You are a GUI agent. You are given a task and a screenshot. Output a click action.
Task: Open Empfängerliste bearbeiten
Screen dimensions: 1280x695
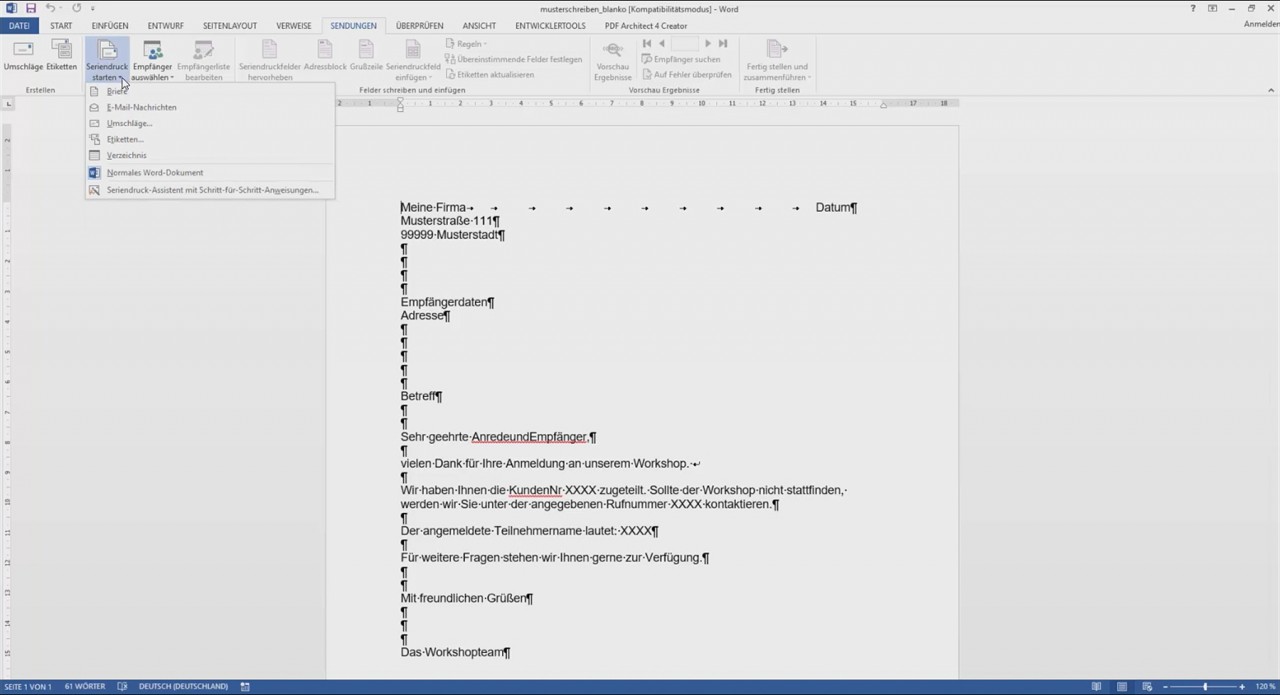(x=203, y=57)
